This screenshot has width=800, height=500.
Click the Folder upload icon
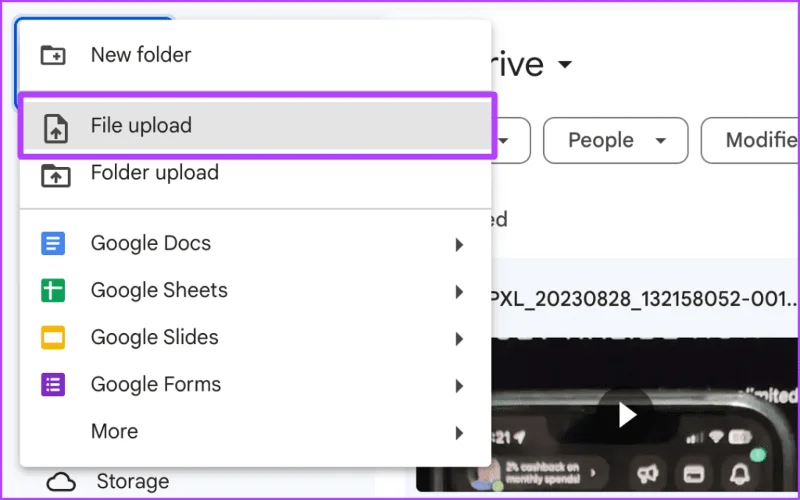click(56, 175)
